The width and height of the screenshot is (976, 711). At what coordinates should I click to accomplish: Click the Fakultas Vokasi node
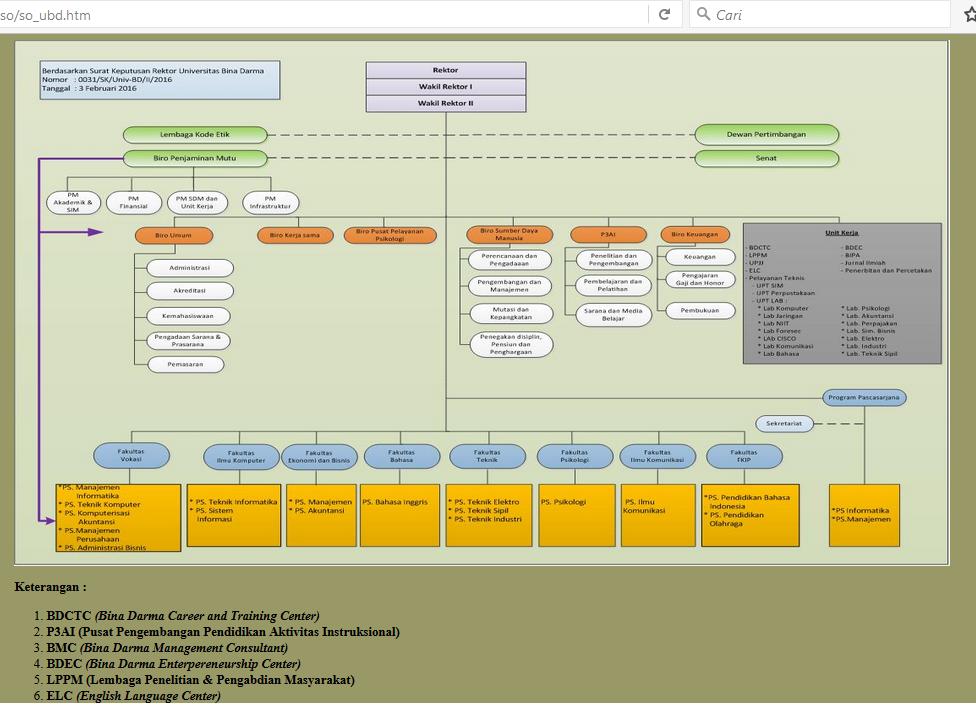coord(131,455)
